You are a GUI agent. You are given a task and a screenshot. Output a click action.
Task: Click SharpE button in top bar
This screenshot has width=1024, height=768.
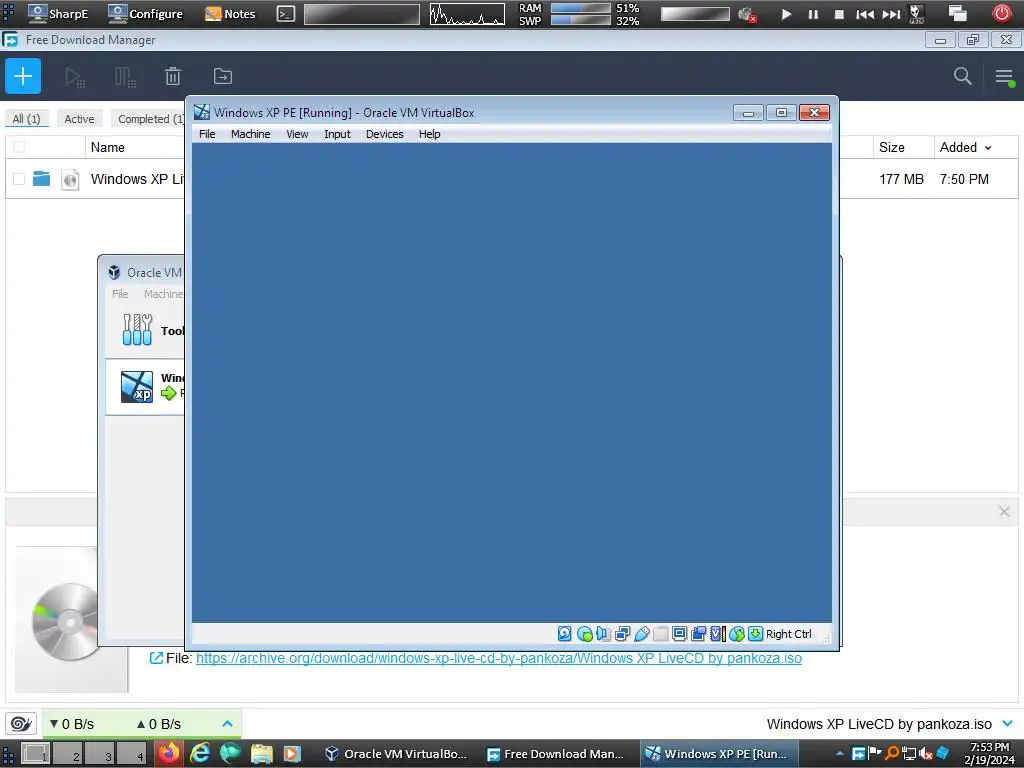[58, 14]
